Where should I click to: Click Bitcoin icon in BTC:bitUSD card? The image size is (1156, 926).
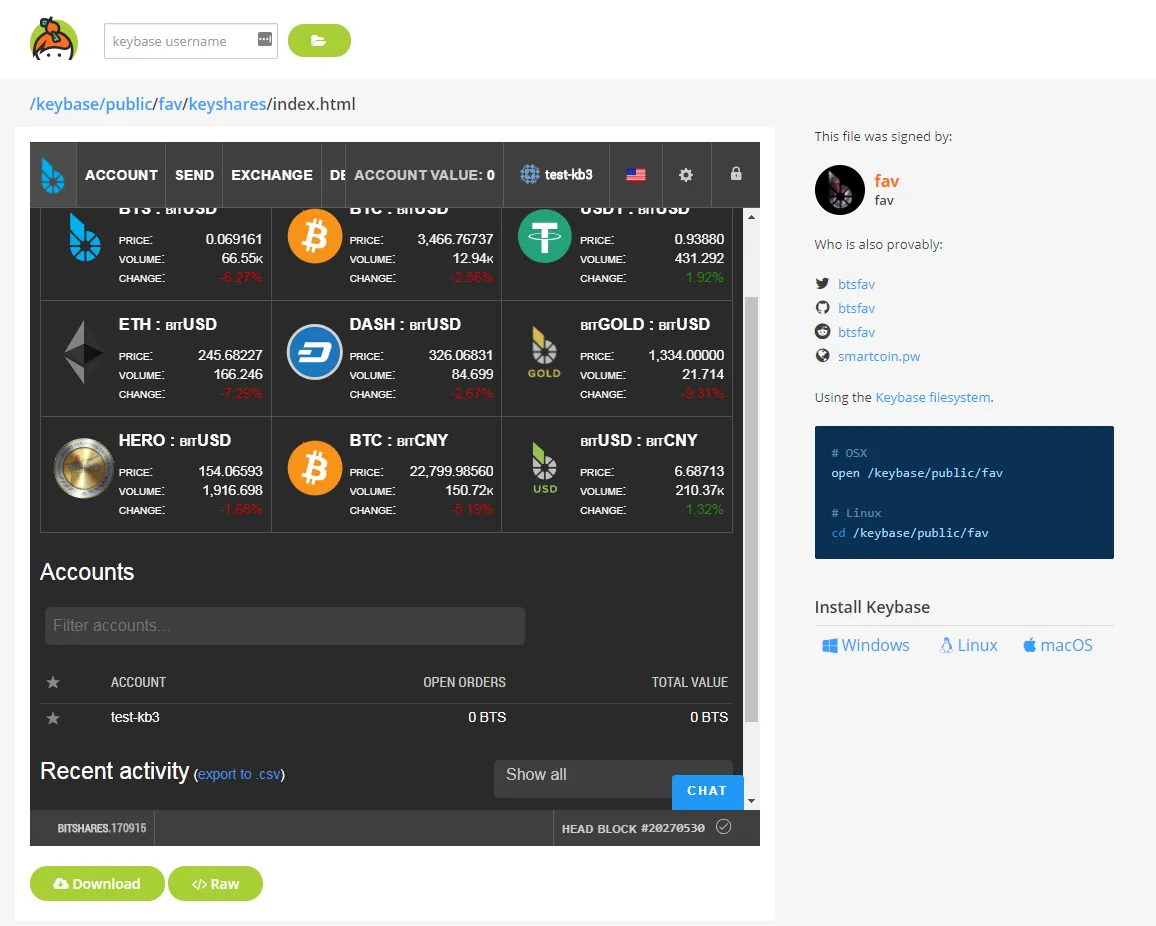point(315,236)
